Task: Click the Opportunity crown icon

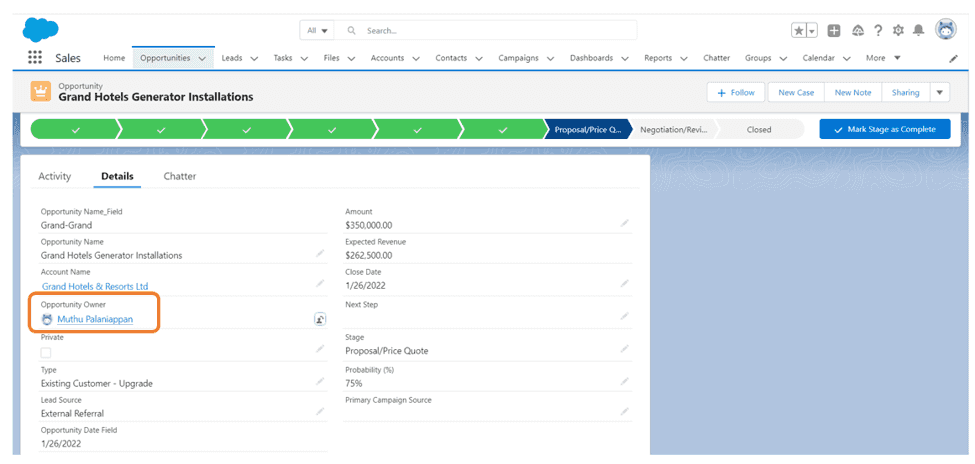Action: (41, 91)
